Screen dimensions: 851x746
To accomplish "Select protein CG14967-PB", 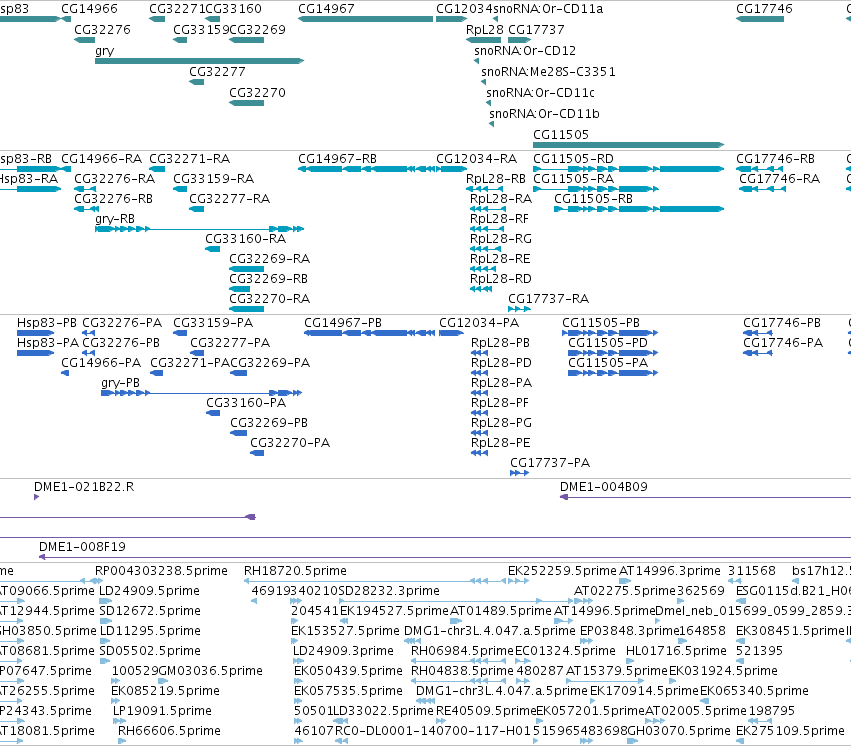I will [x=342, y=323].
